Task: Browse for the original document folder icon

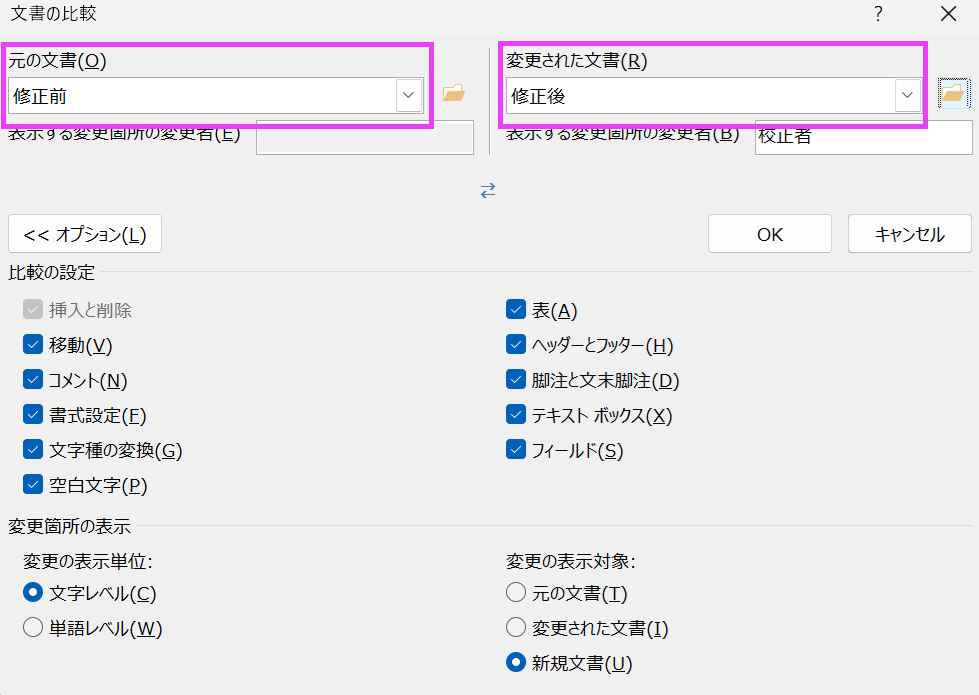Action: pos(454,94)
